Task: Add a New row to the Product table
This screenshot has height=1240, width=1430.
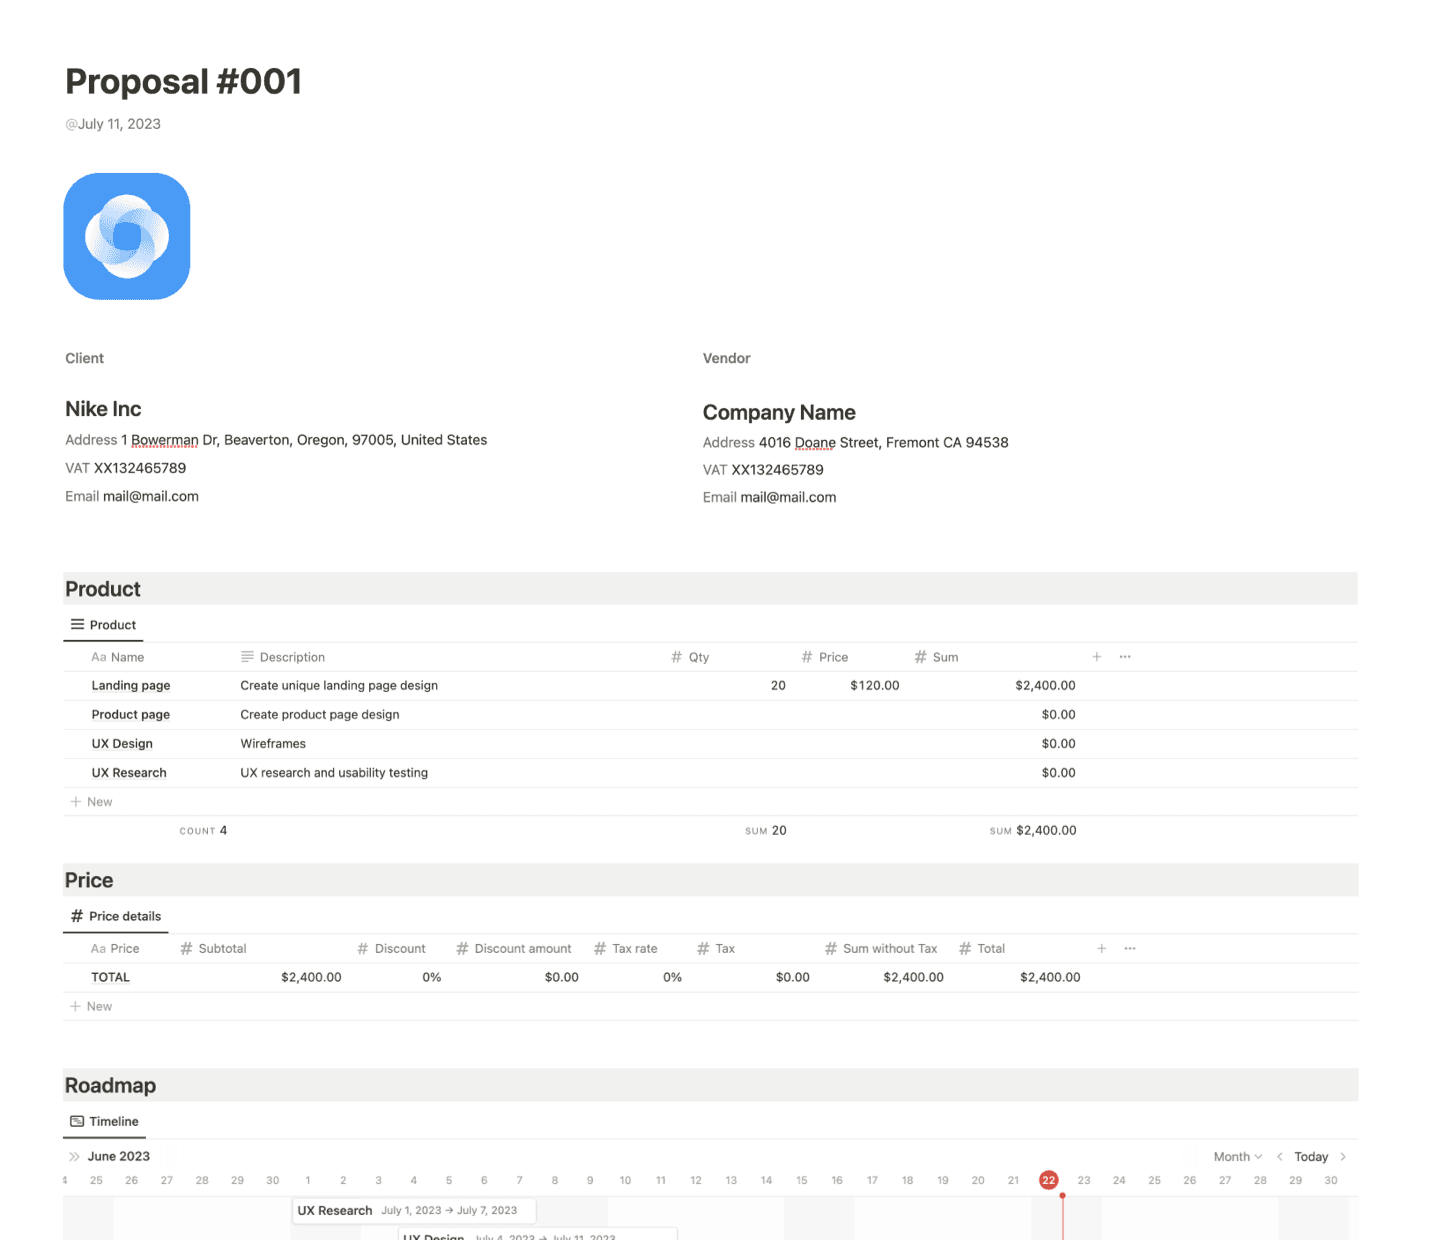Action: [91, 802]
